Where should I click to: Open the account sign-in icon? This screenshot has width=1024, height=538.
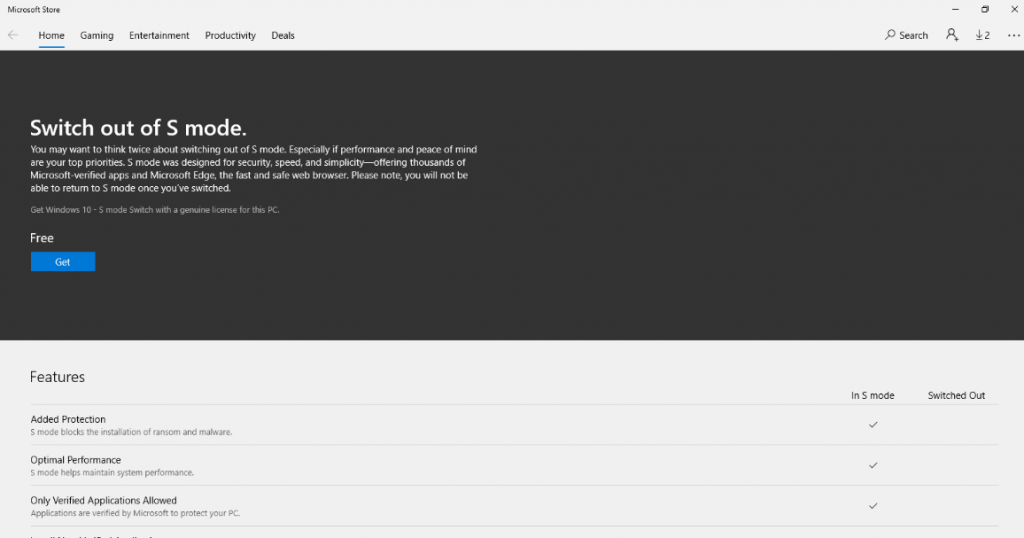(952, 35)
